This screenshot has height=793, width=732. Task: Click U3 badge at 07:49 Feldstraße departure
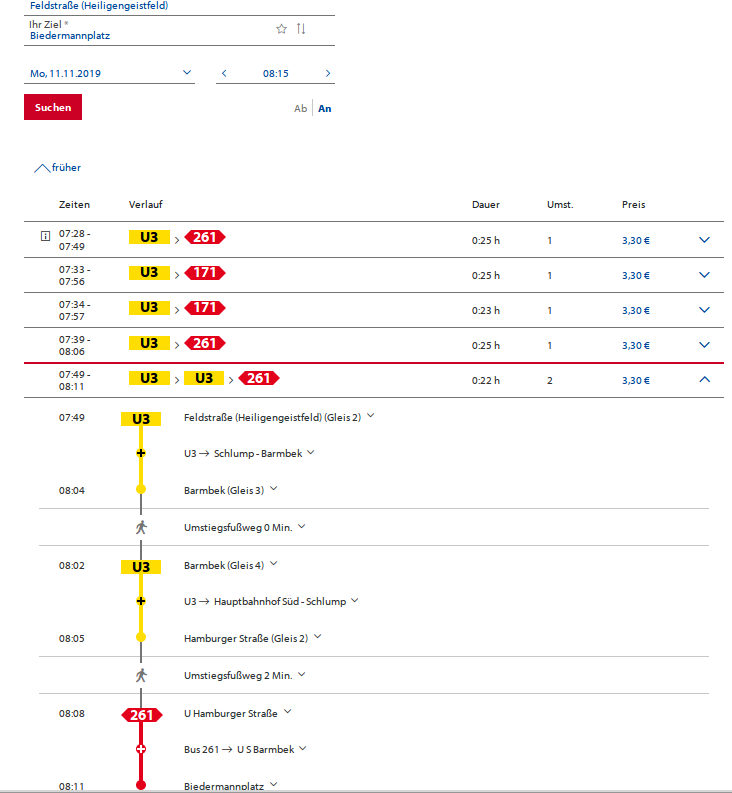[141, 419]
